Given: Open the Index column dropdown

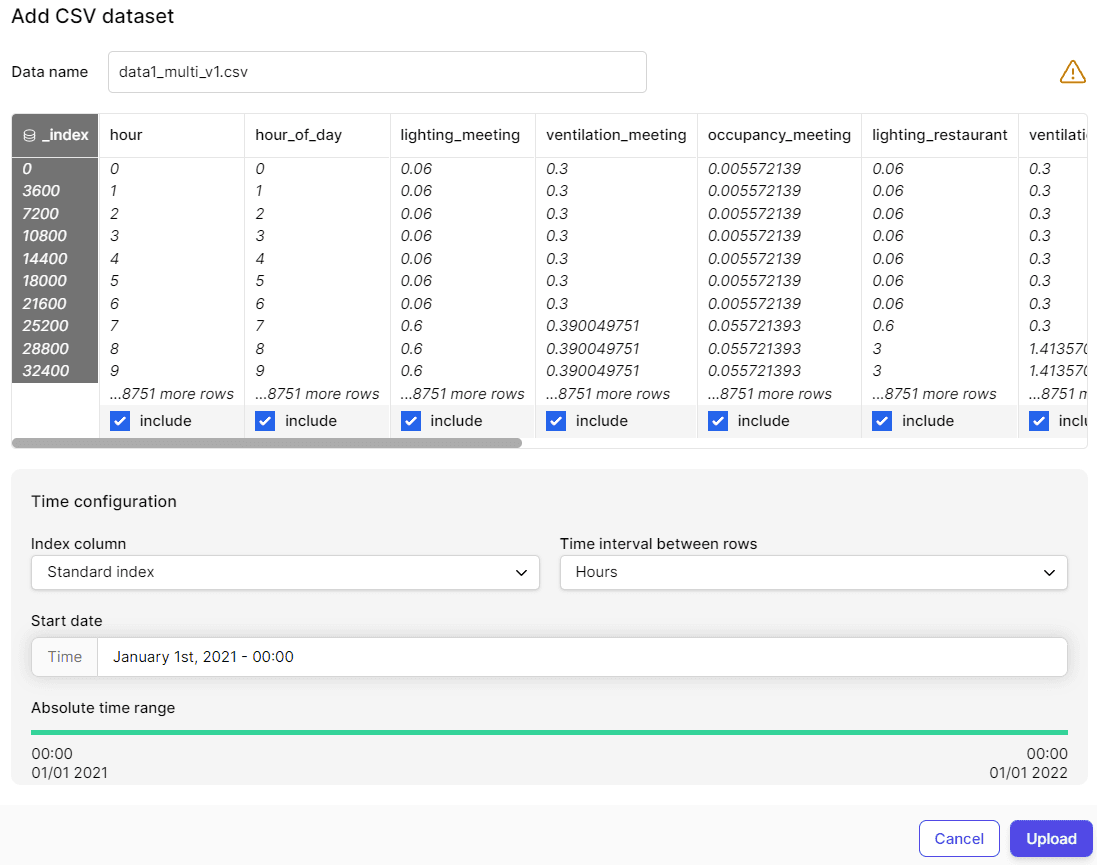Looking at the screenshot, I should tap(285, 572).
